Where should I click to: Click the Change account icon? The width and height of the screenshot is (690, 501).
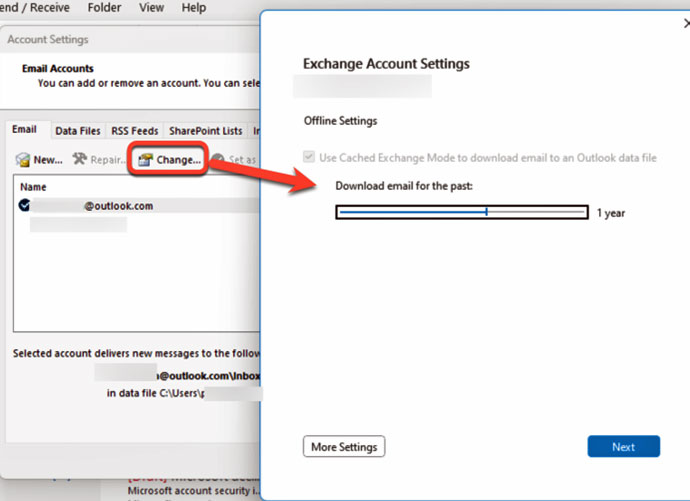coord(145,160)
